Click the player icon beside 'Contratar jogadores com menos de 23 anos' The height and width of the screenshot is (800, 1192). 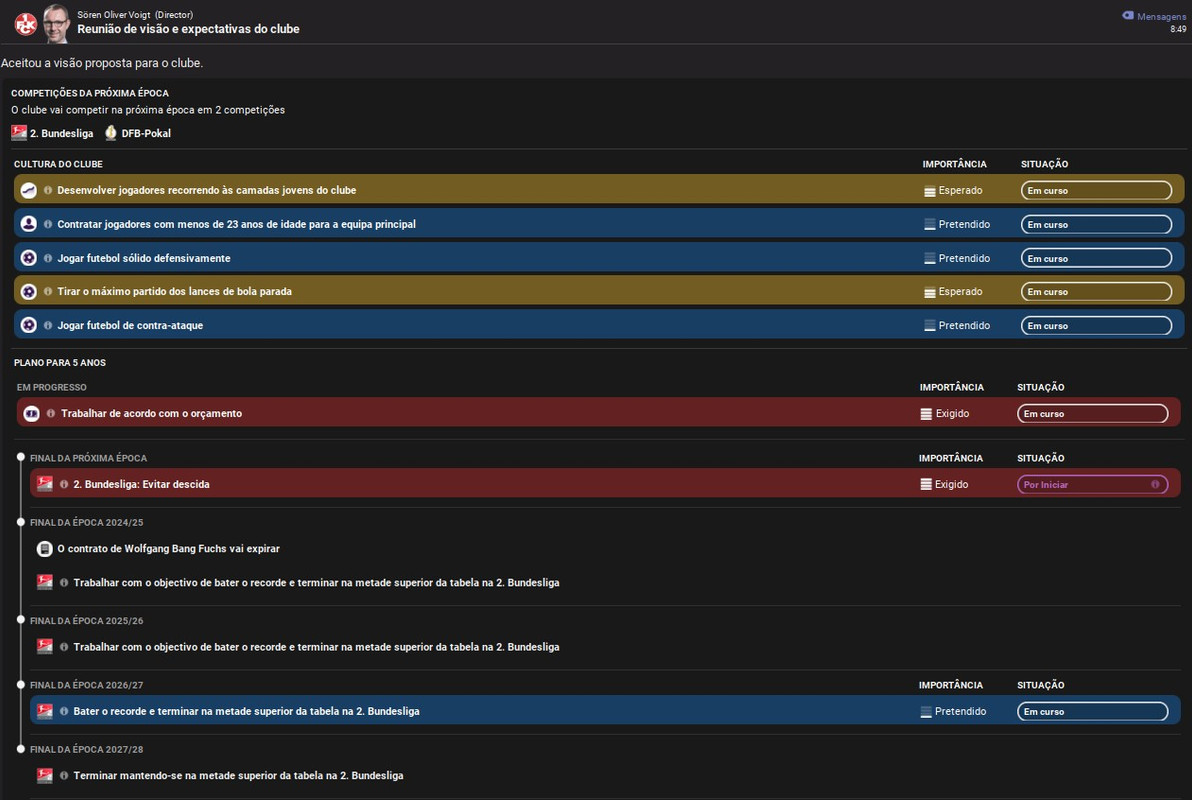(x=29, y=224)
